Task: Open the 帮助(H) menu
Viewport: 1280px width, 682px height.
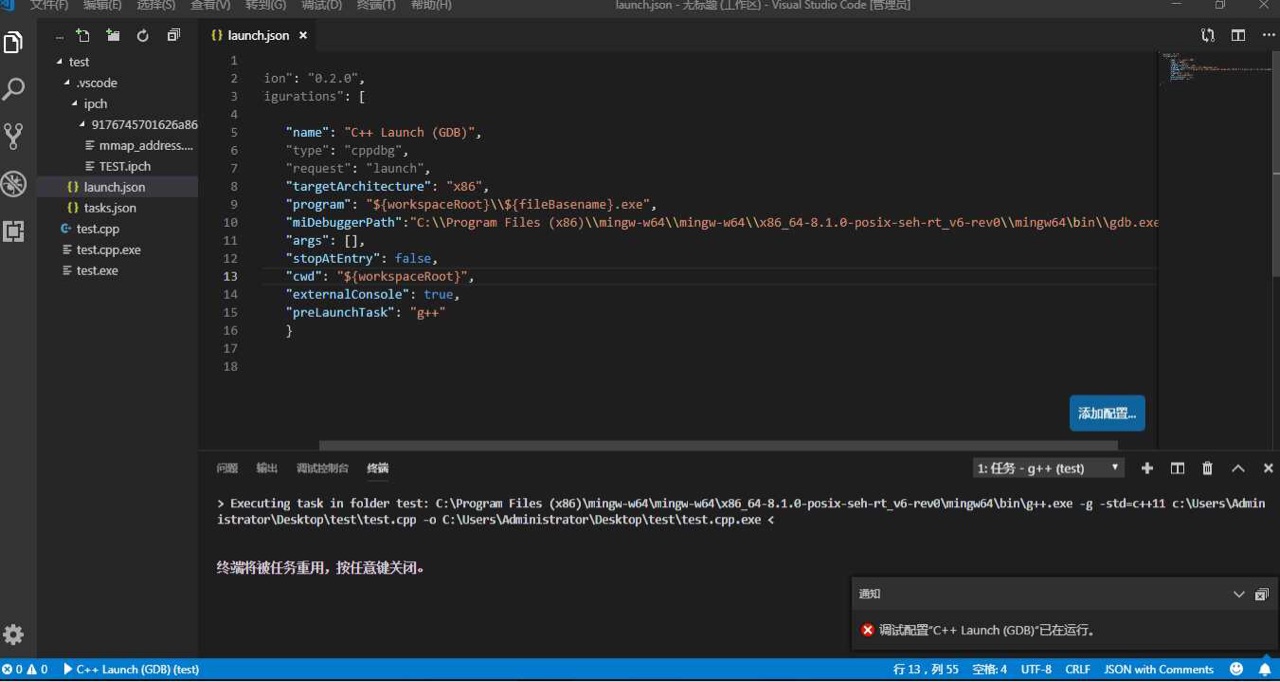Action: click(431, 5)
